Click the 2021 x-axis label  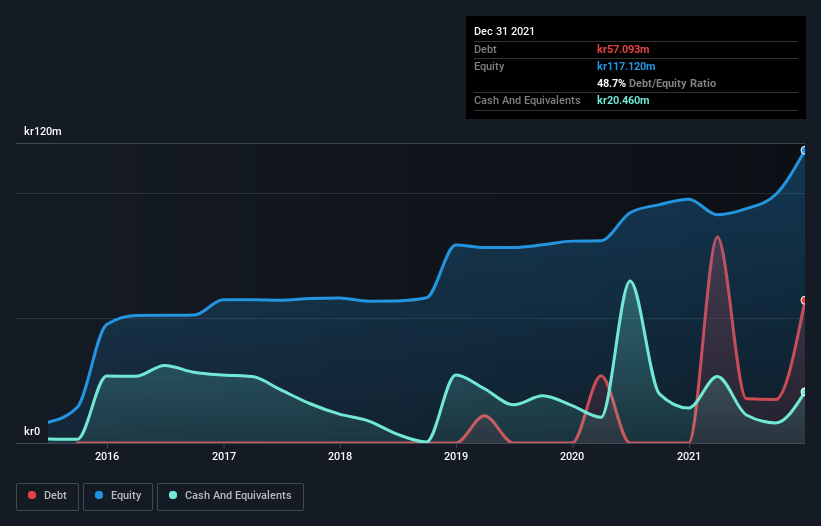[689, 456]
